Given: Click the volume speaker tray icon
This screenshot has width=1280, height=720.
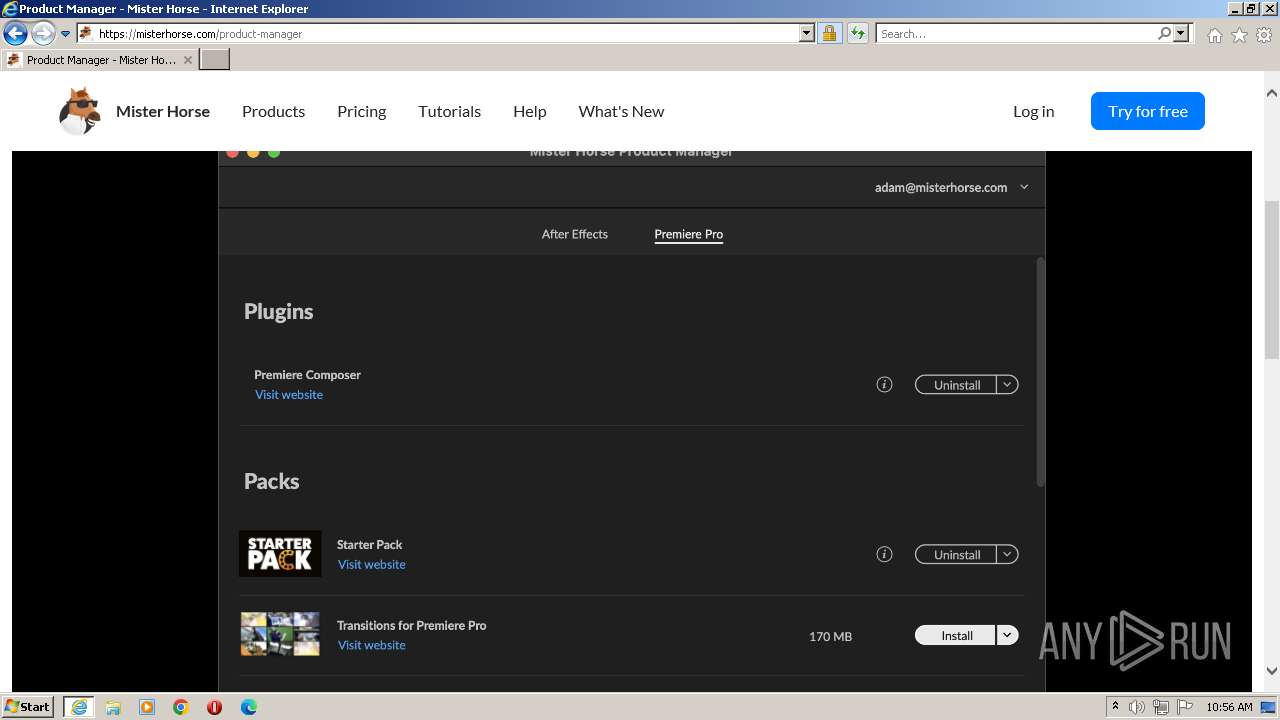Looking at the screenshot, I should (1137, 707).
